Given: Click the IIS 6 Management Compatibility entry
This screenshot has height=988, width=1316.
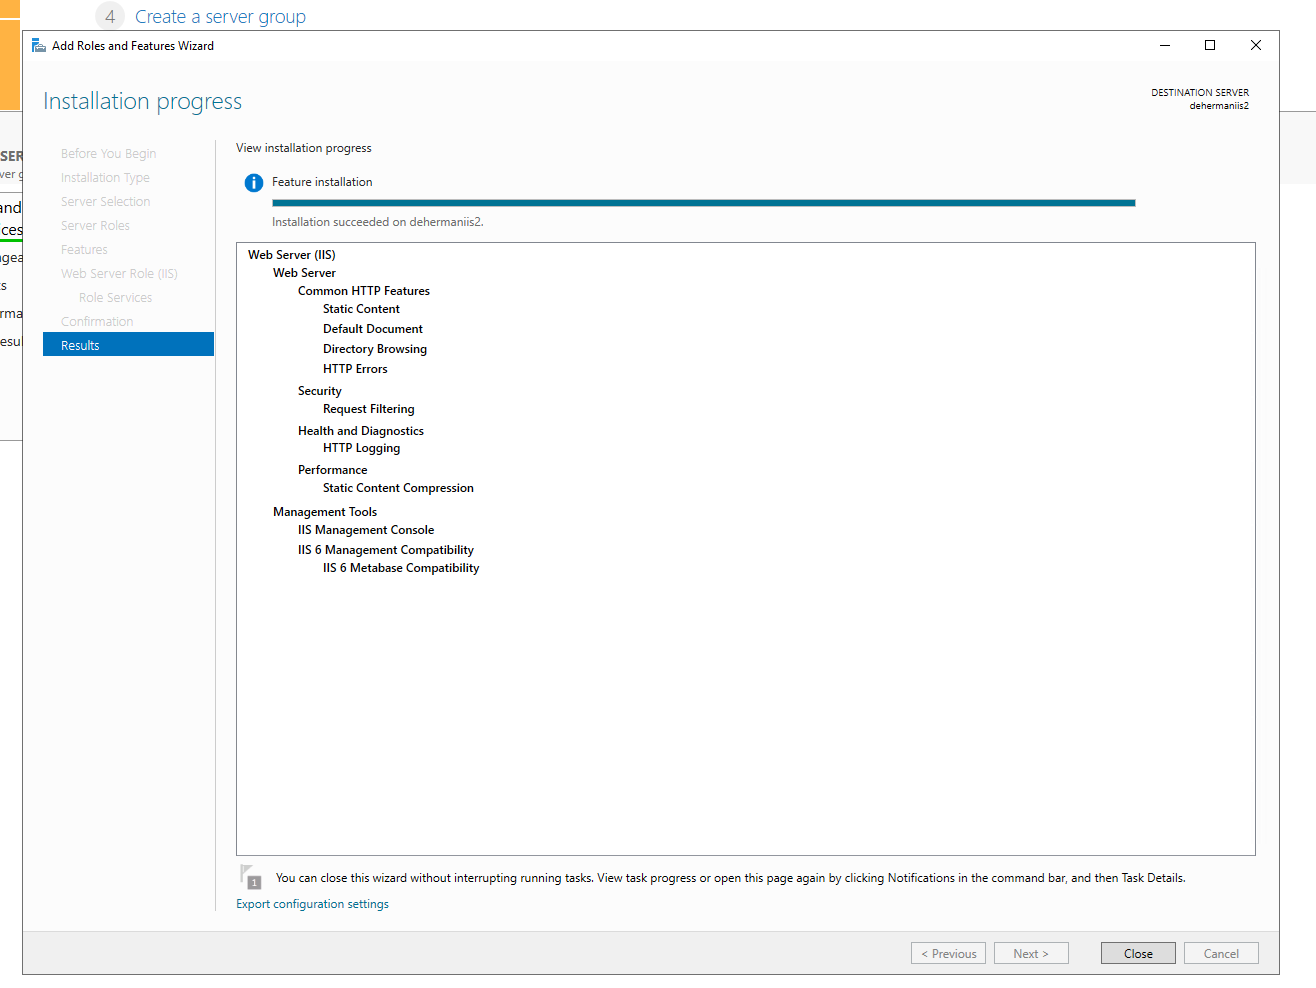Looking at the screenshot, I should pyautogui.click(x=386, y=550).
